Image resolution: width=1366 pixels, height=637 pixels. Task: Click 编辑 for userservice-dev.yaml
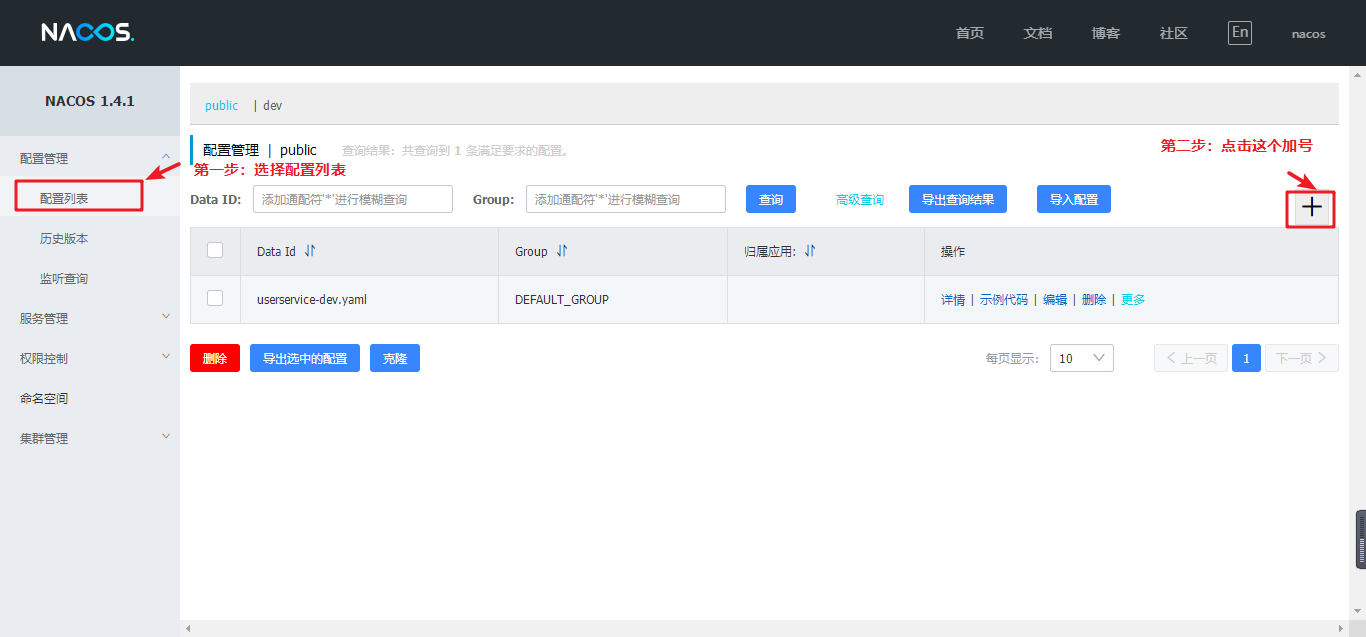[x=1055, y=299]
